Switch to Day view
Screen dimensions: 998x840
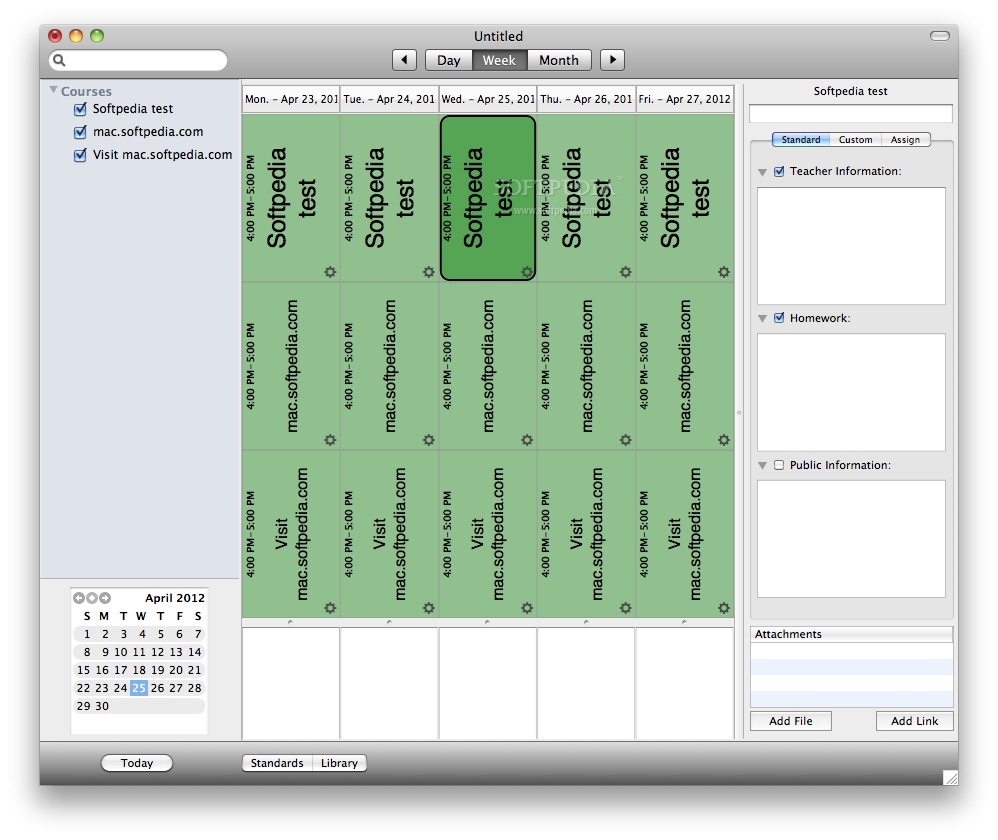[x=449, y=60]
